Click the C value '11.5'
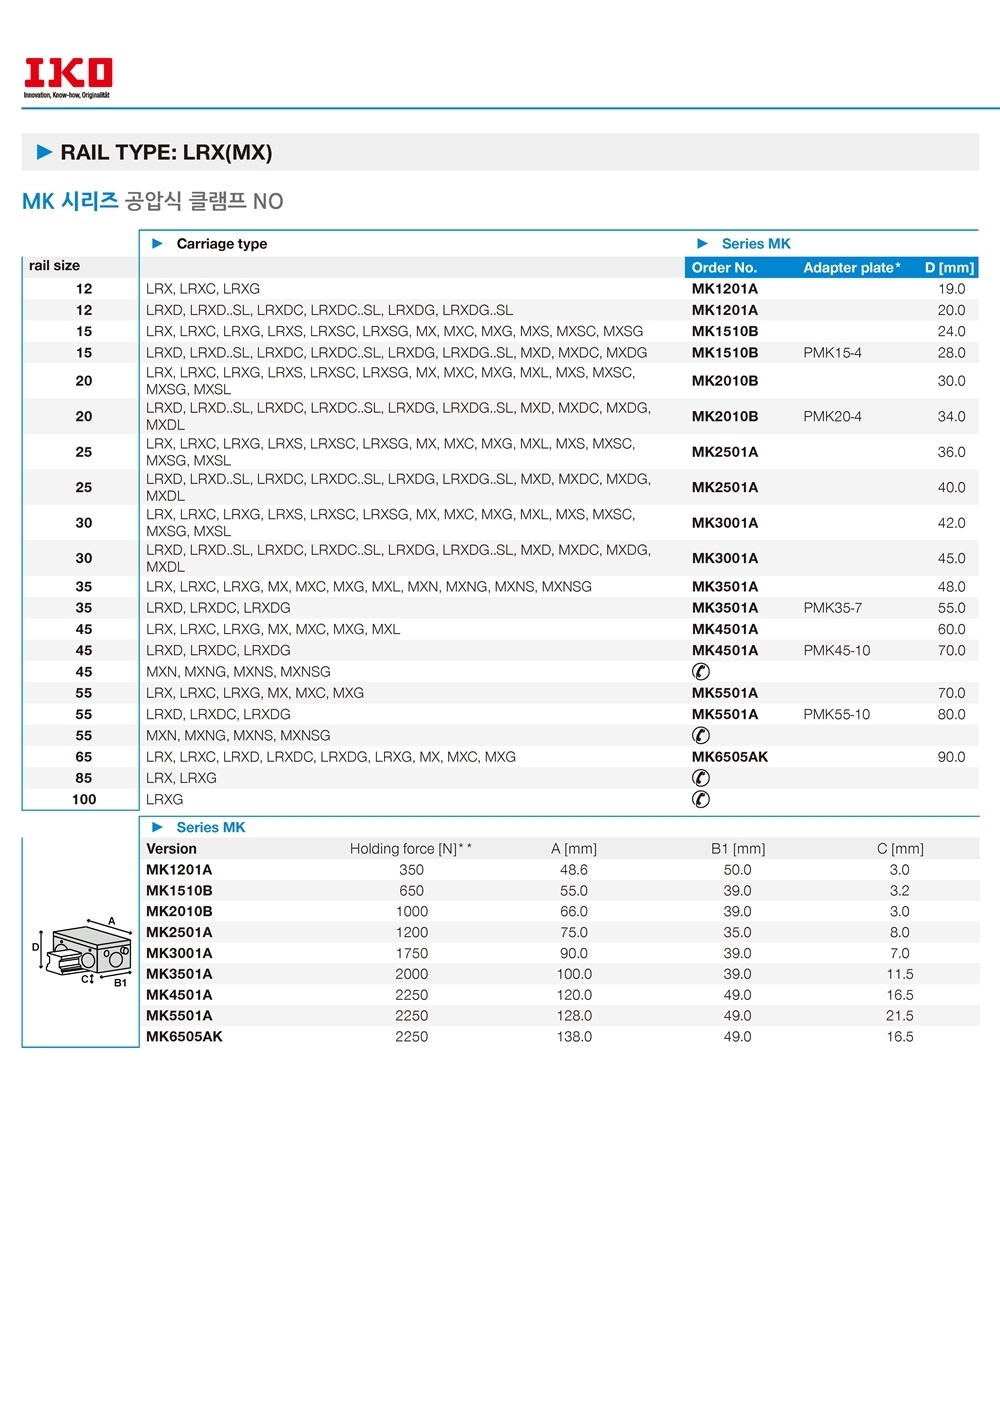 pos(900,974)
